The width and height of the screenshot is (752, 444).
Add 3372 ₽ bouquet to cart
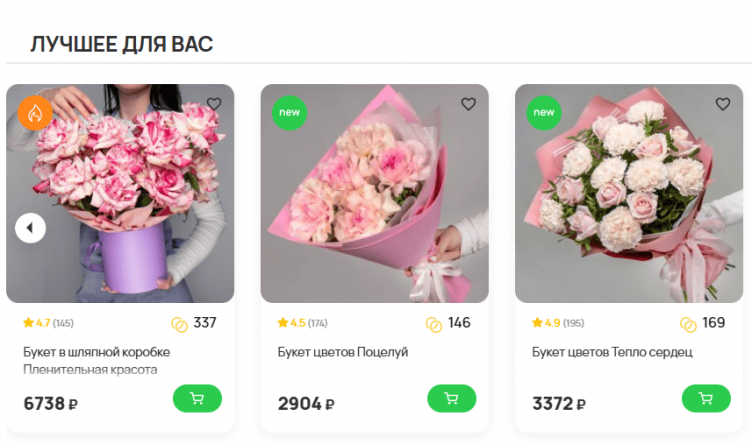click(x=706, y=399)
